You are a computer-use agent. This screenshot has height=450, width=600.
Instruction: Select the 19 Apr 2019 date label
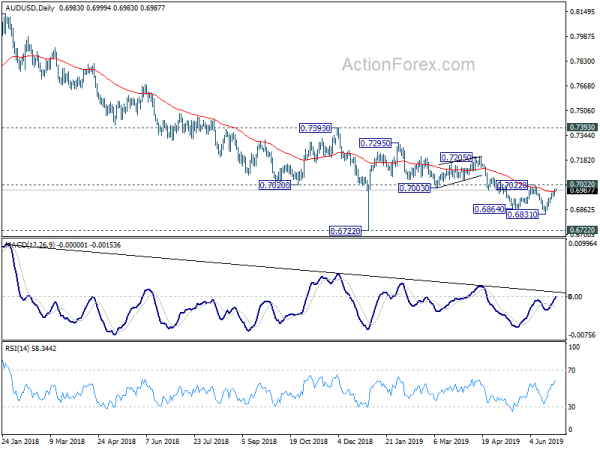[501, 441]
